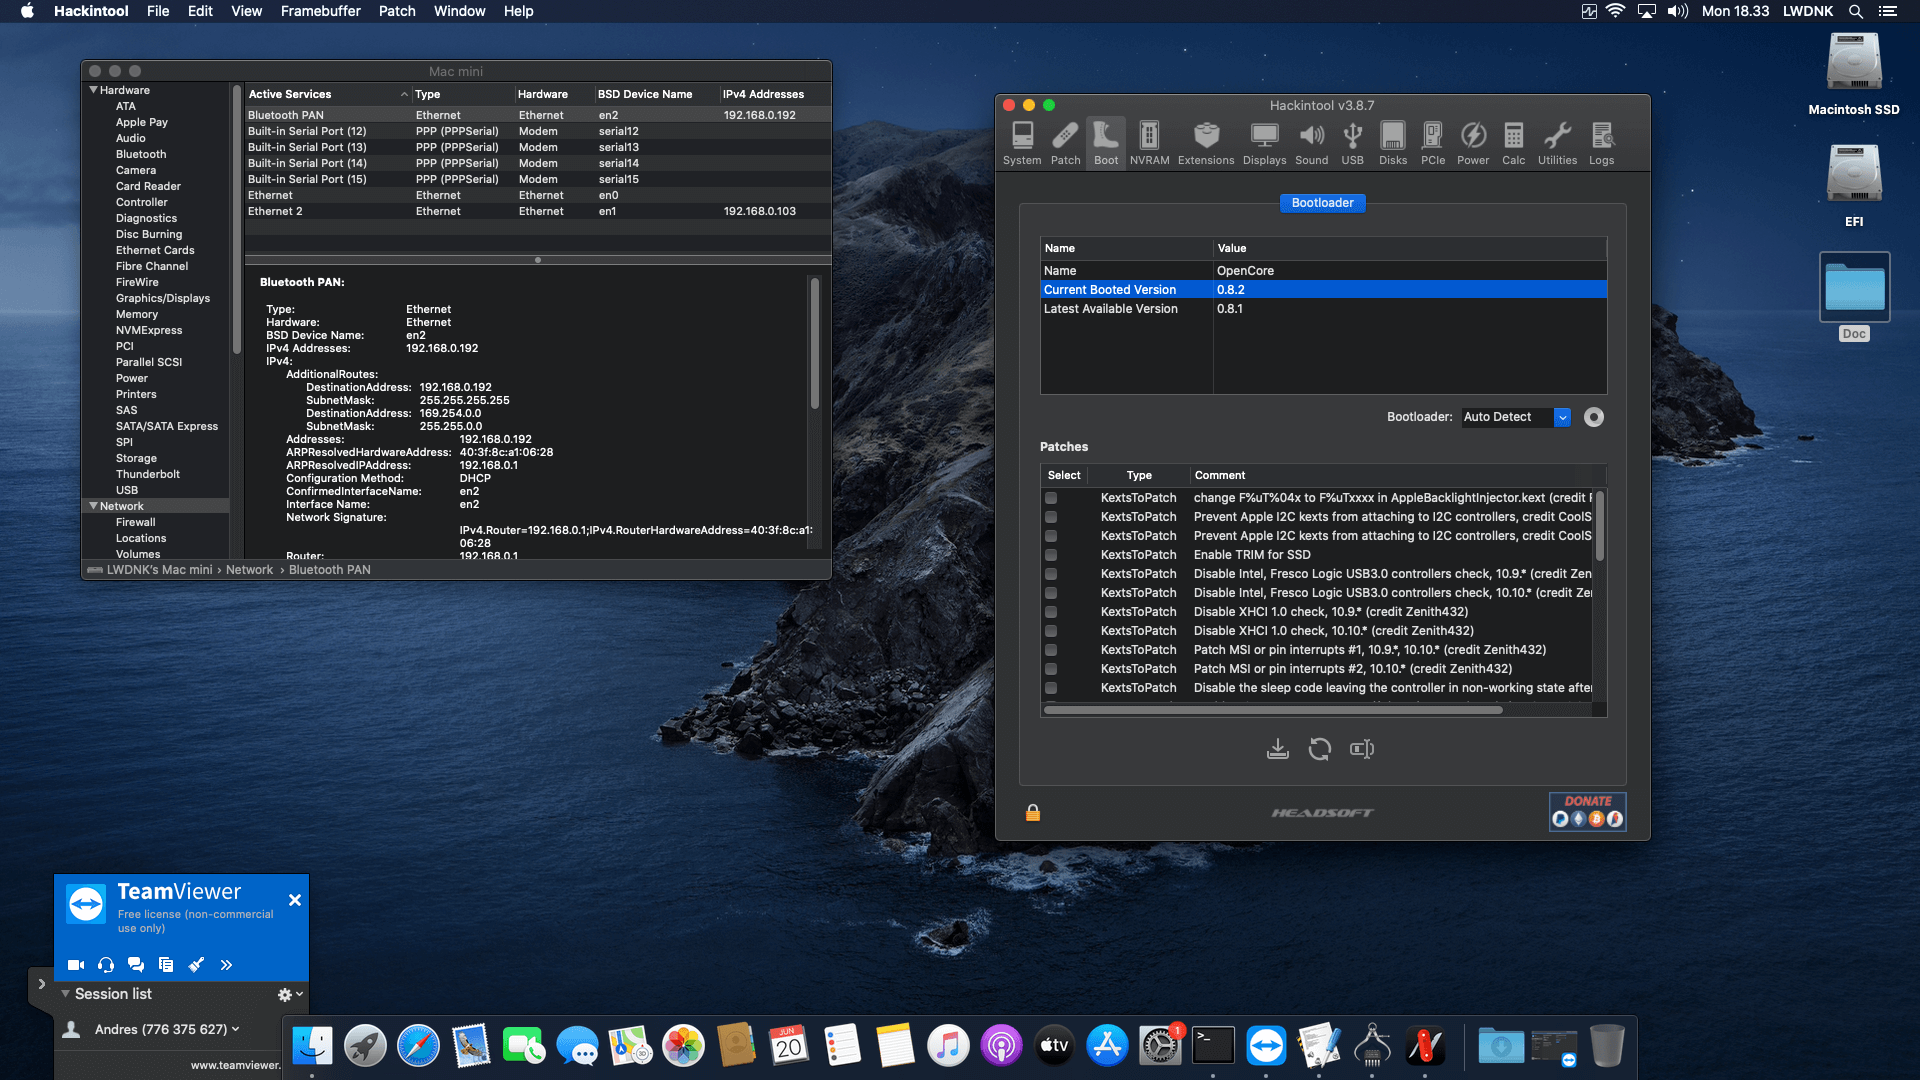Select the Latest Available Version row
This screenshot has height=1080, width=1920.
1323,309
